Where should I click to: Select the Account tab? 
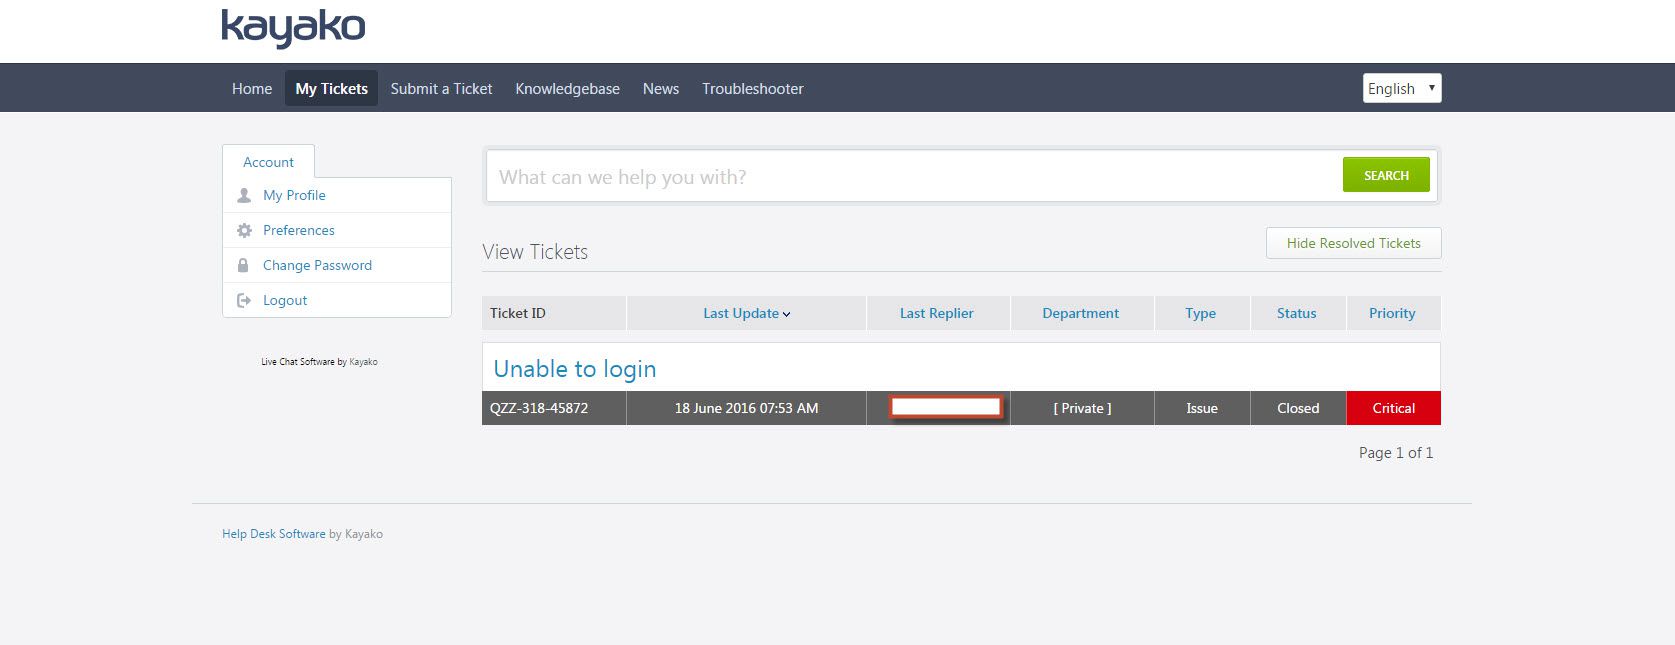click(x=268, y=162)
